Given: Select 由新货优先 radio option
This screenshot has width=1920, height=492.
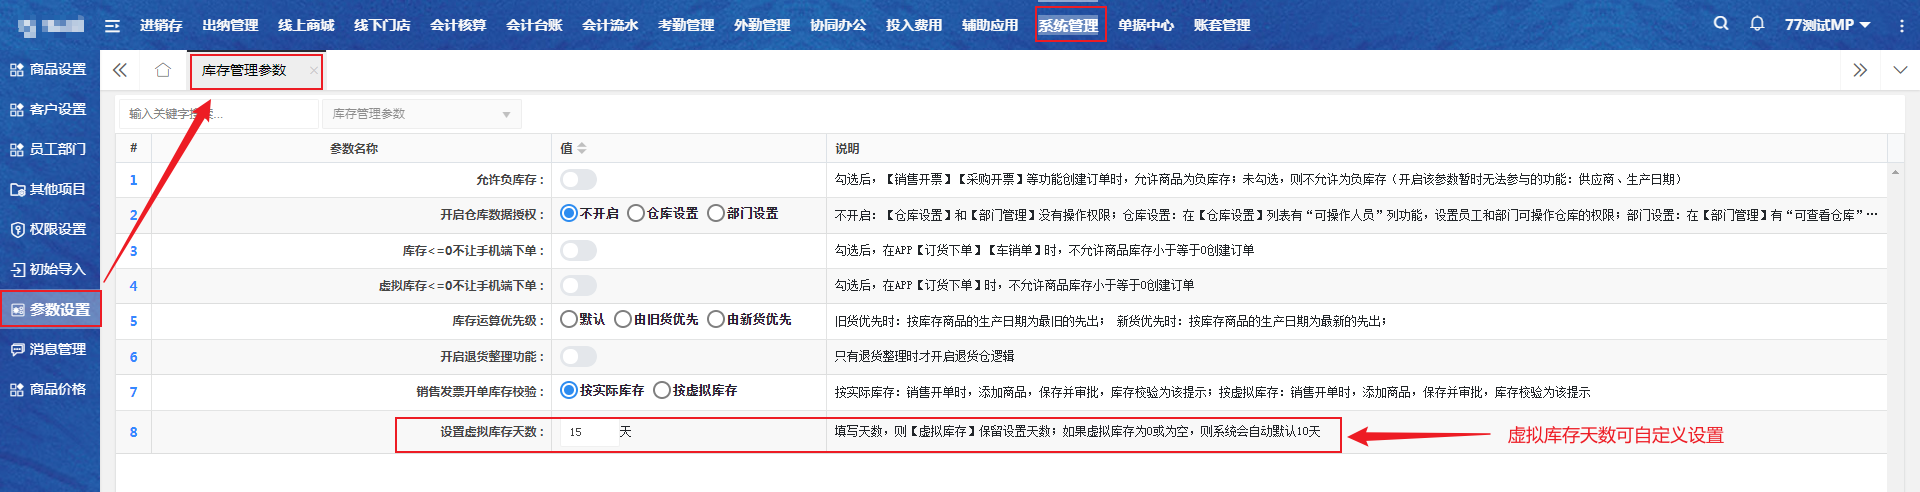Looking at the screenshot, I should (x=716, y=319).
